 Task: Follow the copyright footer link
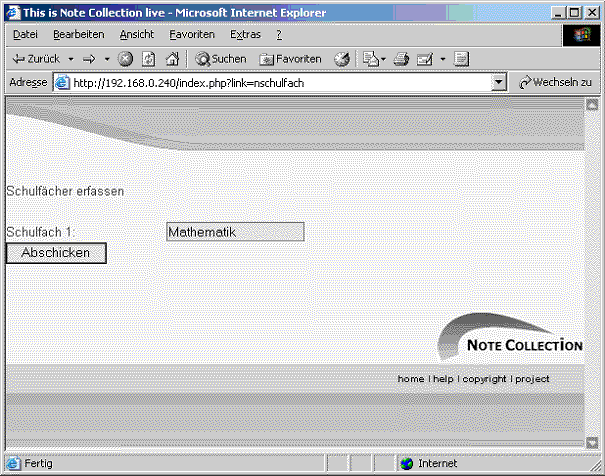click(x=484, y=379)
